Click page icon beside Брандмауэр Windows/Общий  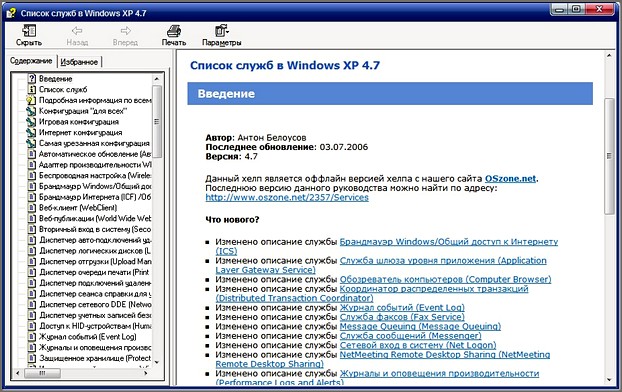[32, 186]
